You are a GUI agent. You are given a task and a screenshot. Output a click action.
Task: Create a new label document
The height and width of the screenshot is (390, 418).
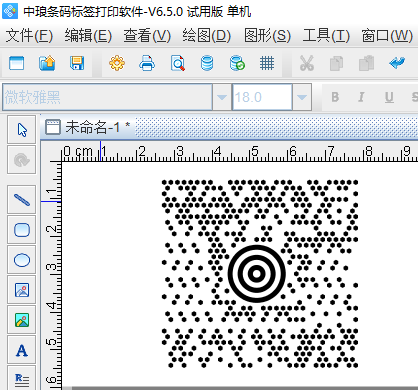pyautogui.click(x=16, y=63)
